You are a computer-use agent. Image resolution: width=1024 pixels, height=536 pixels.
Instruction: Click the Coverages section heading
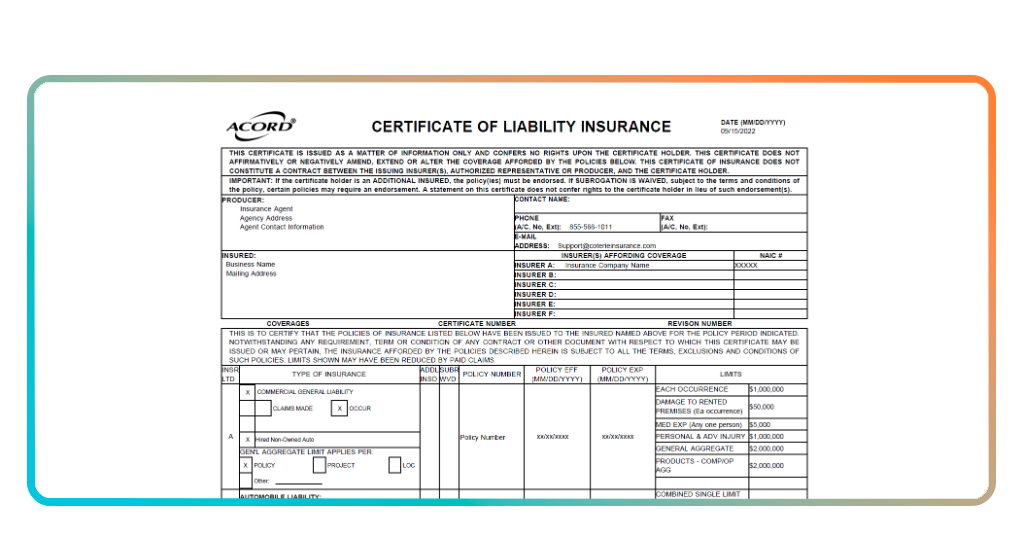288,324
